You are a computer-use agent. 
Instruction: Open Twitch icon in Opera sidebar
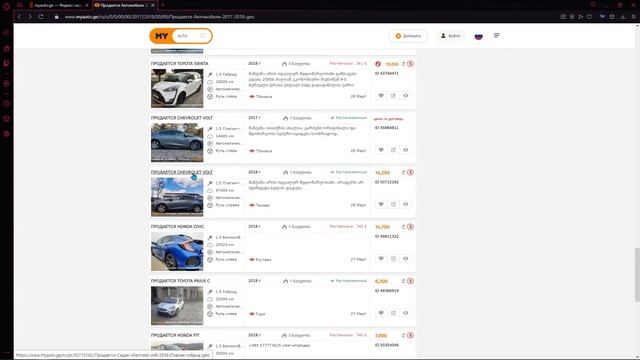tap(7, 63)
